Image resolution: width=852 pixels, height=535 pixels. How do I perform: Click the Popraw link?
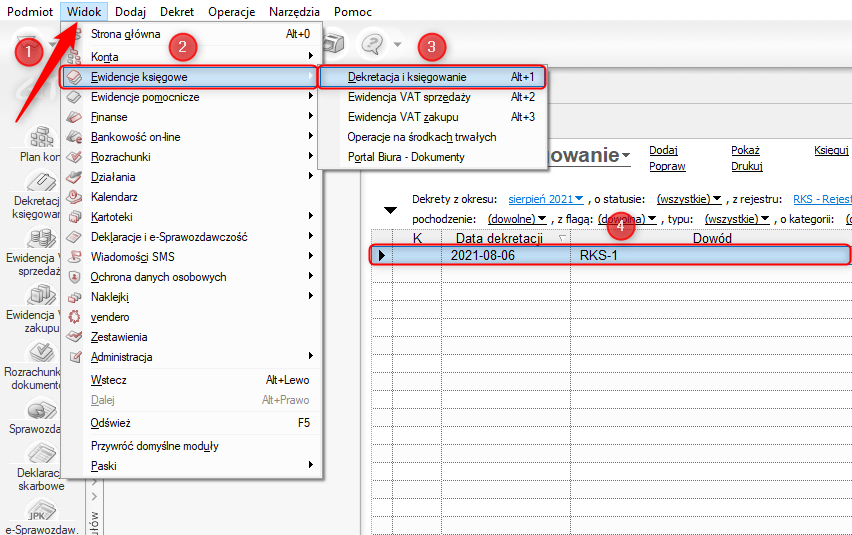click(667, 167)
